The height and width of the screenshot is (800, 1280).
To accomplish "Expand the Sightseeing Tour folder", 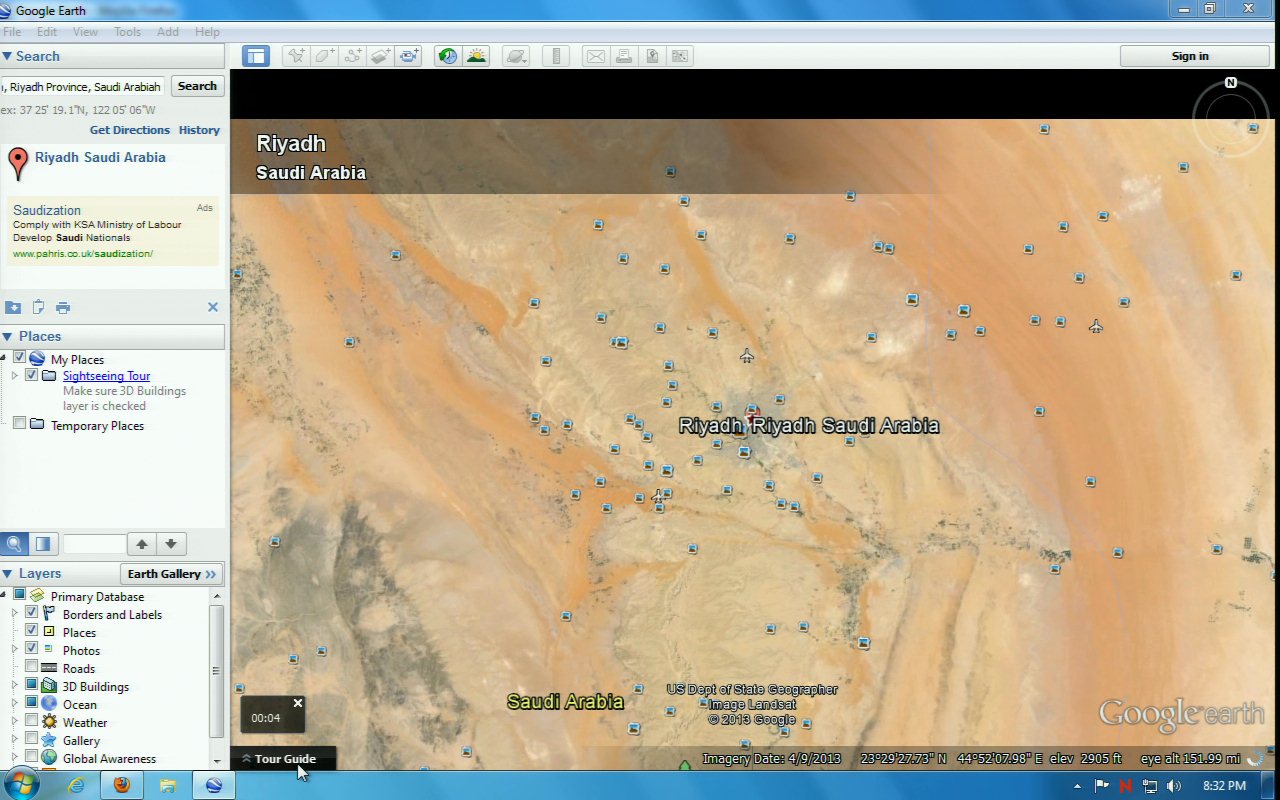I will pyautogui.click(x=15, y=376).
